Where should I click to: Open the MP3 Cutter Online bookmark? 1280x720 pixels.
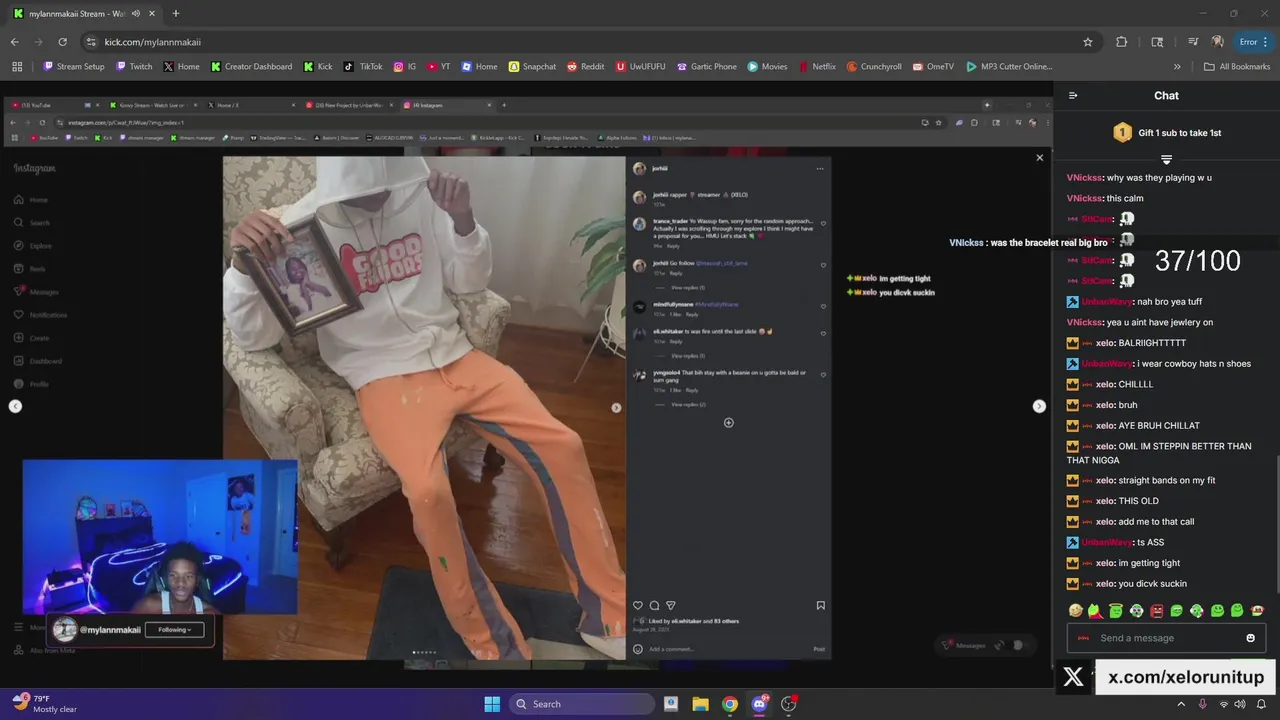(1009, 67)
